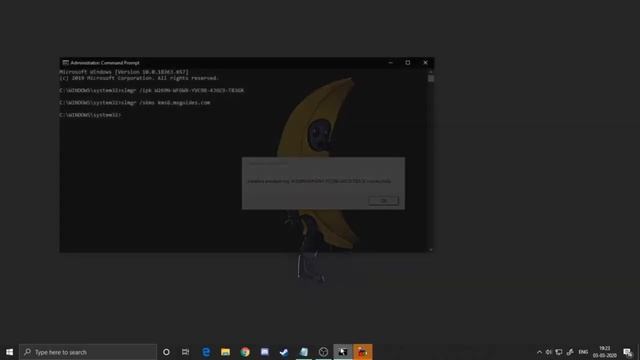Click the Microsoft Windows version line
The height and width of the screenshot is (360, 640).
click(x=124, y=72)
